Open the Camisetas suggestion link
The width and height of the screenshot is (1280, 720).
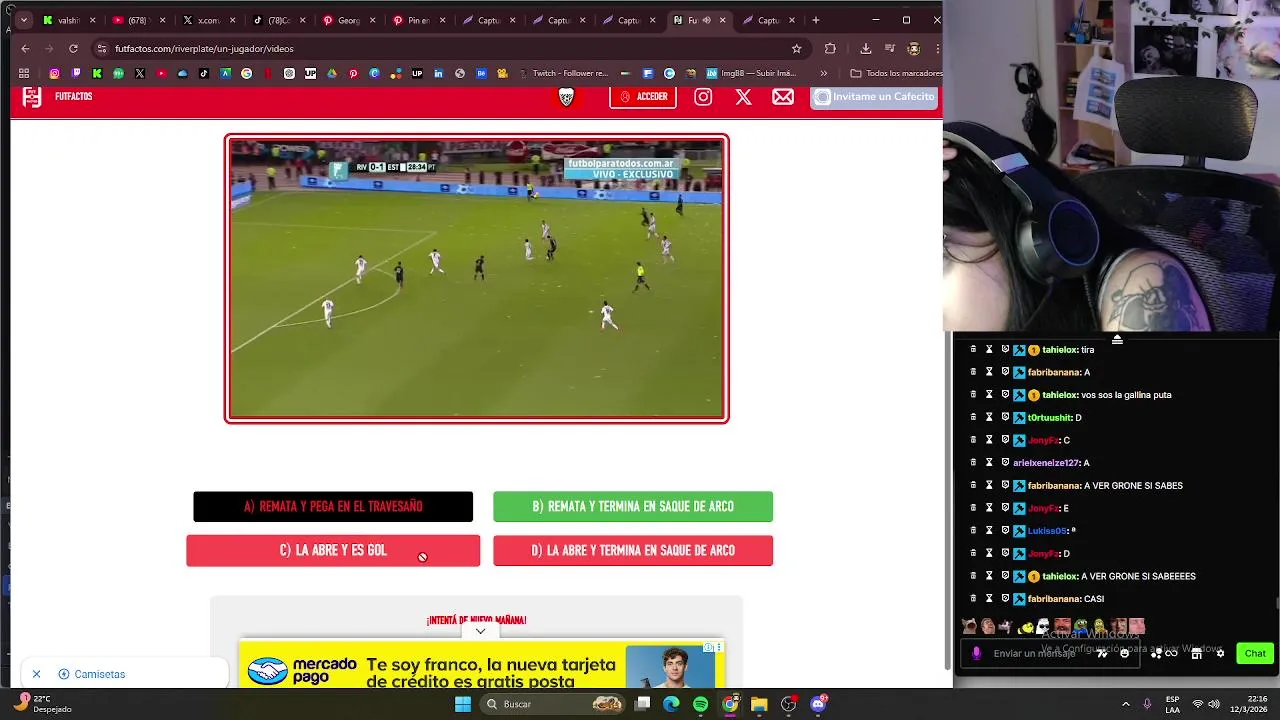point(92,674)
